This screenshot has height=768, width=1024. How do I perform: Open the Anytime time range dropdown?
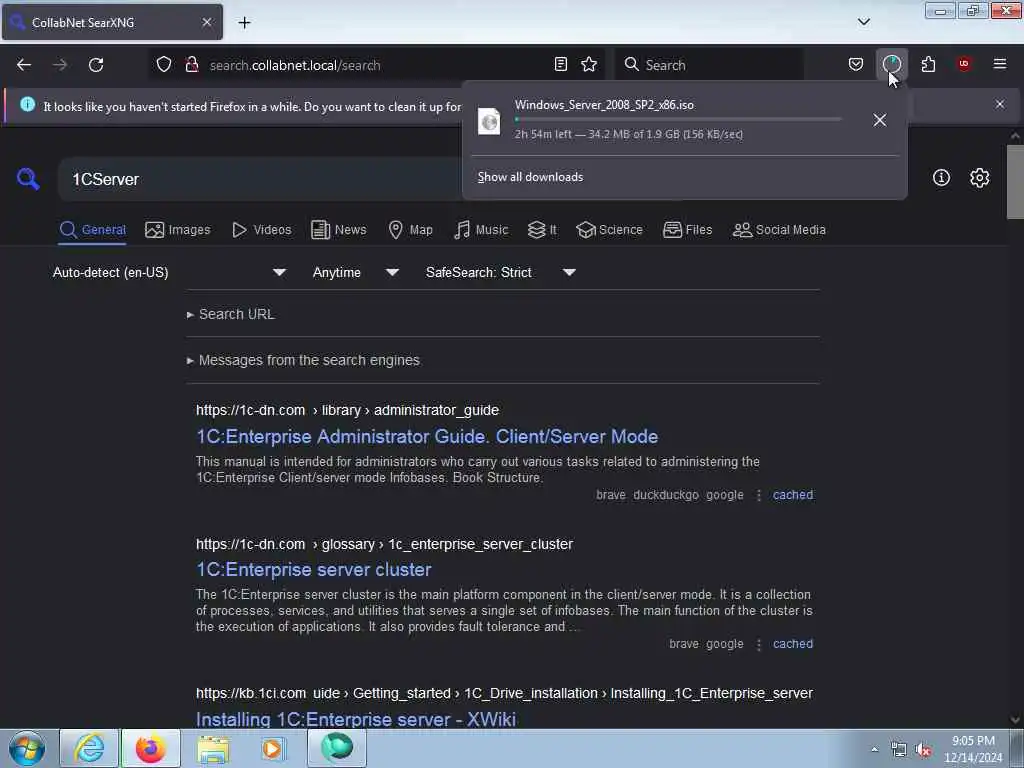355,272
